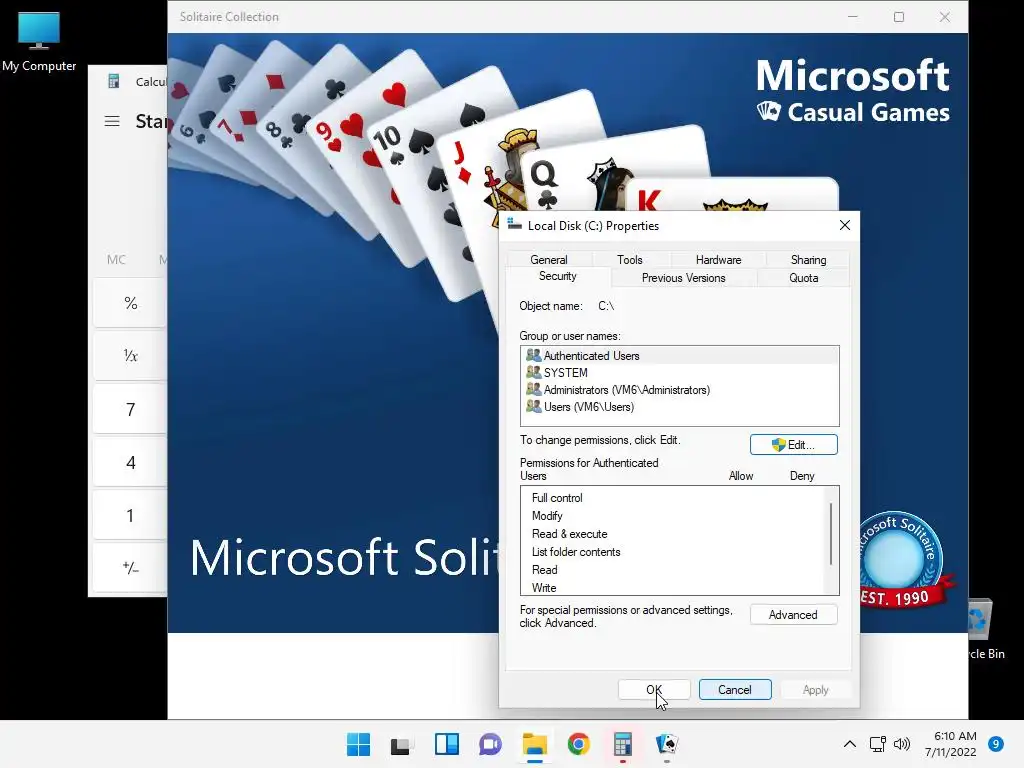Click the Read permission row
The image size is (1024, 768).
pyautogui.click(x=675, y=569)
